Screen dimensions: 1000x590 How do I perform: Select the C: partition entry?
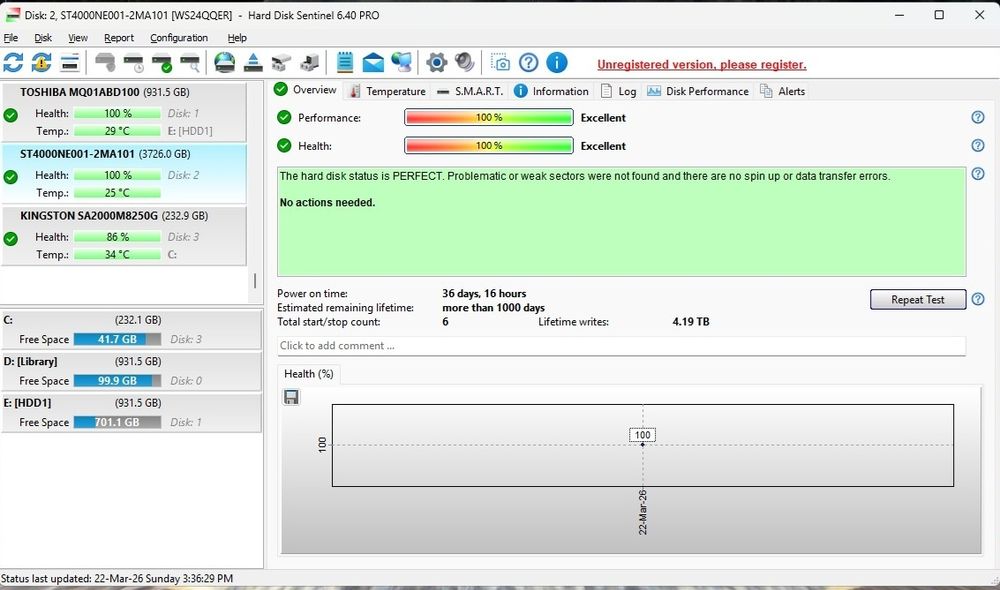coord(131,329)
